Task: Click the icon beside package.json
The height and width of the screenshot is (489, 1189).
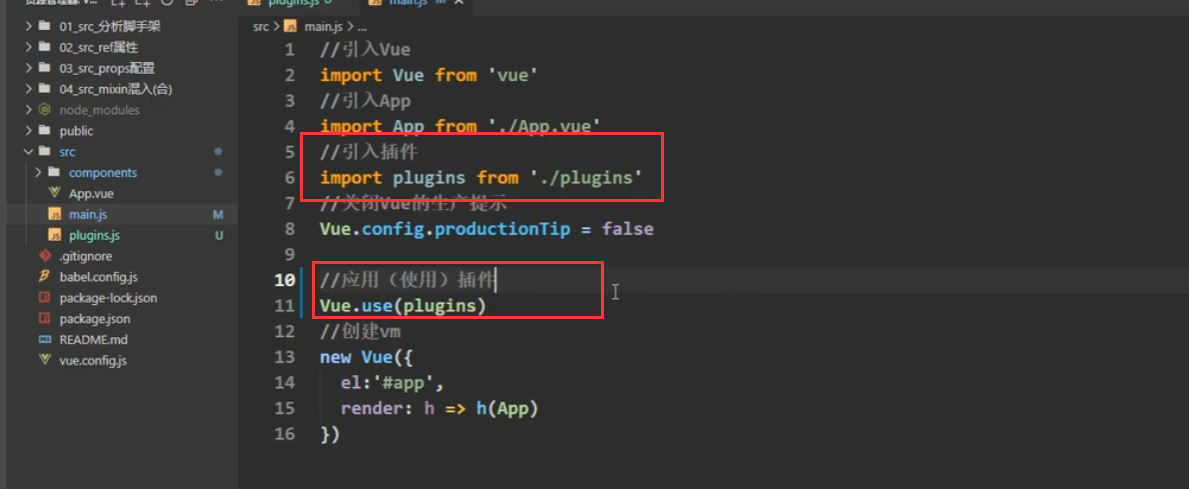Action: point(44,318)
